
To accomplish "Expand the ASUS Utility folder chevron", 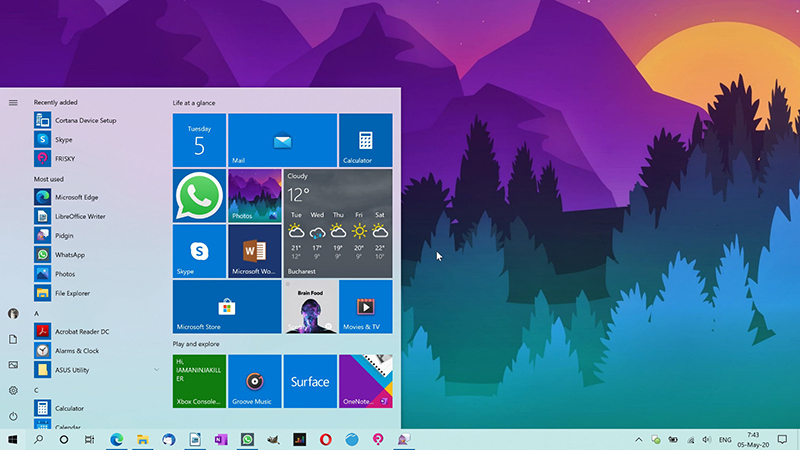I will tap(156, 370).
